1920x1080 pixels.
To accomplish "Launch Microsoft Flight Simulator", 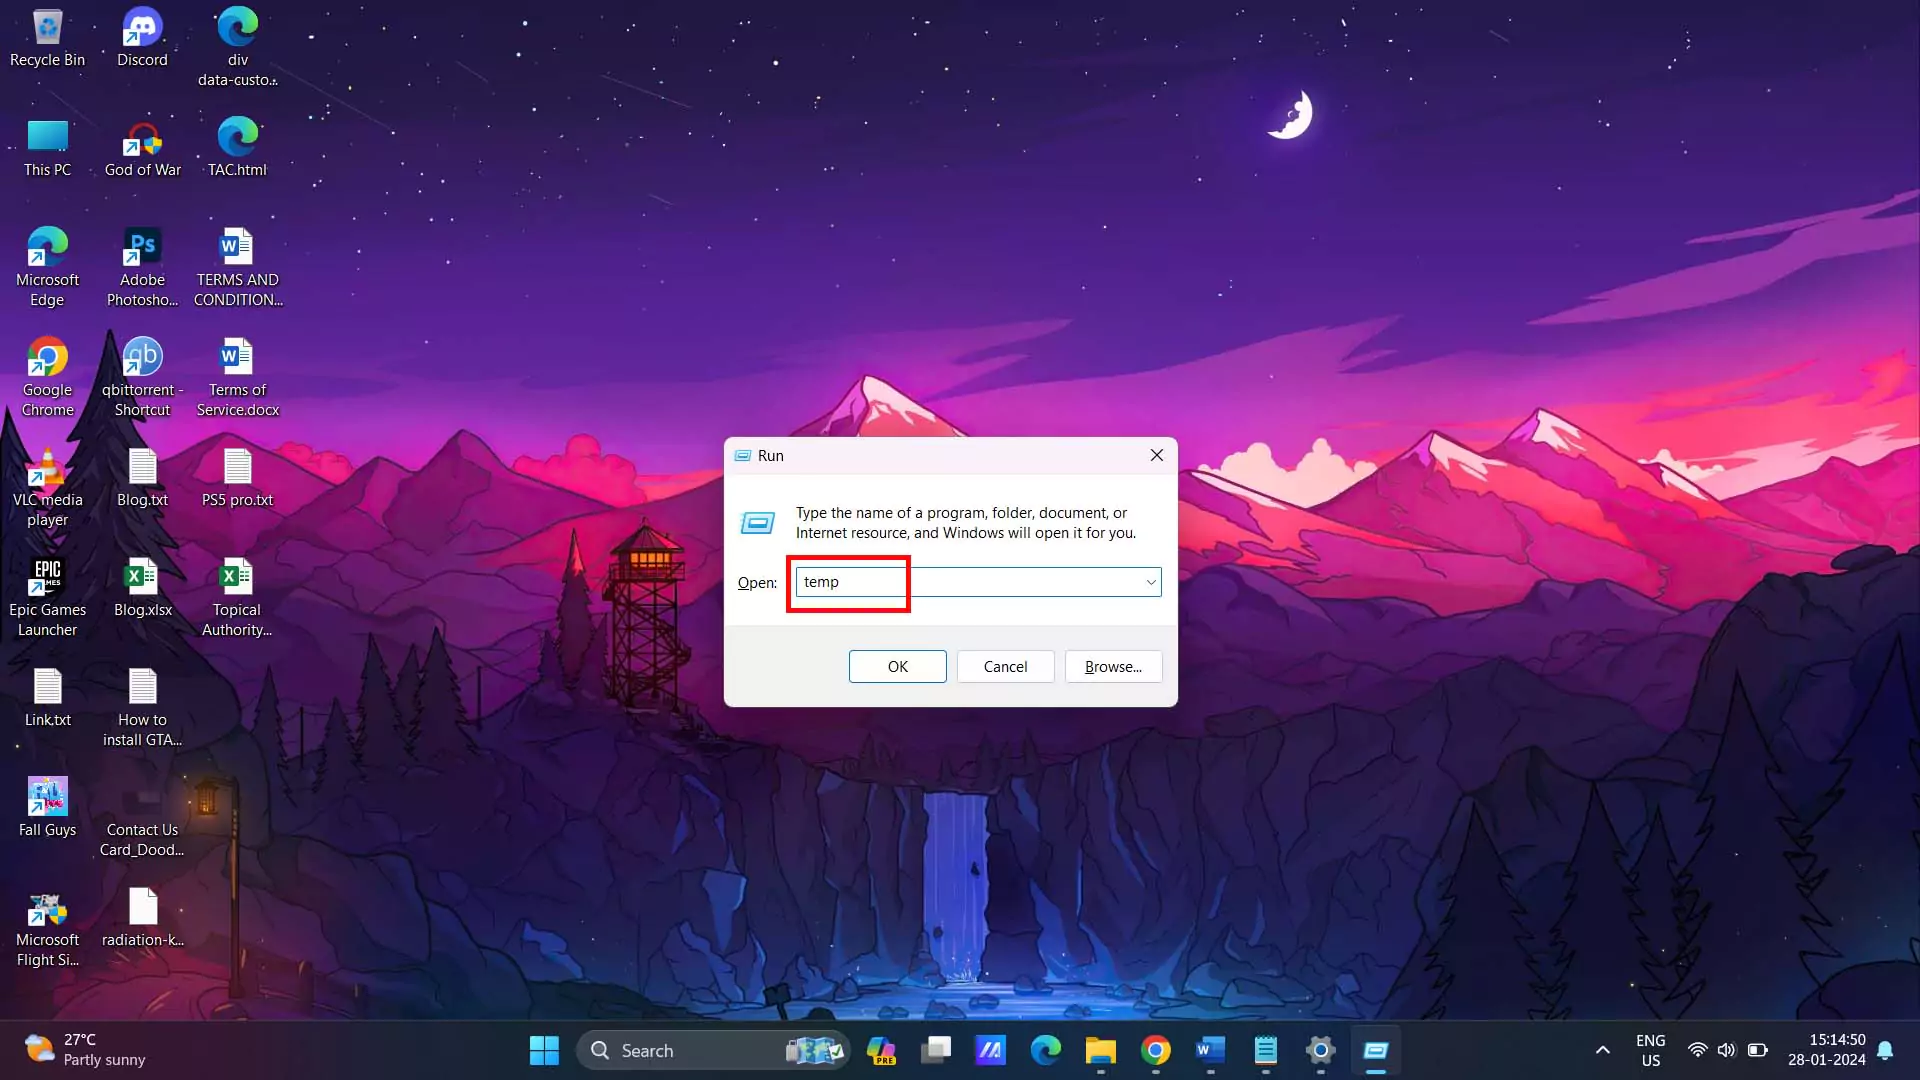I will (47, 928).
